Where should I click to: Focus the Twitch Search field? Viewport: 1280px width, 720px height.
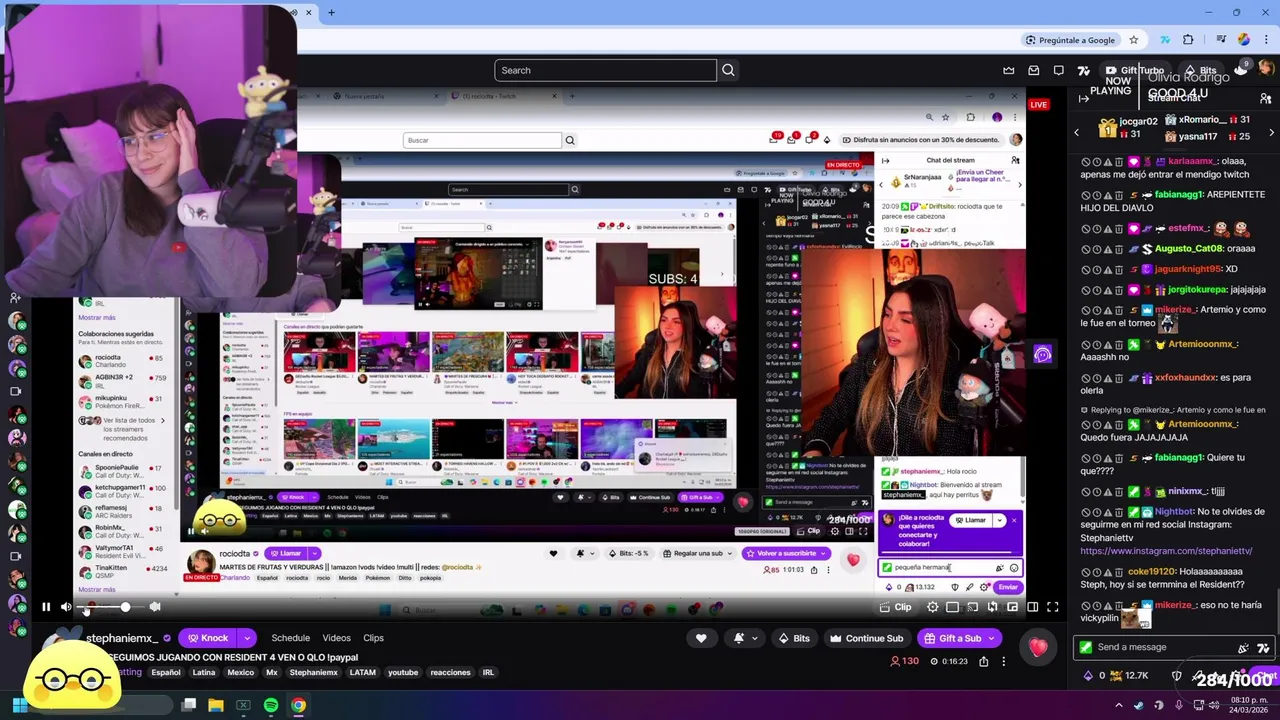click(x=605, y=70)
